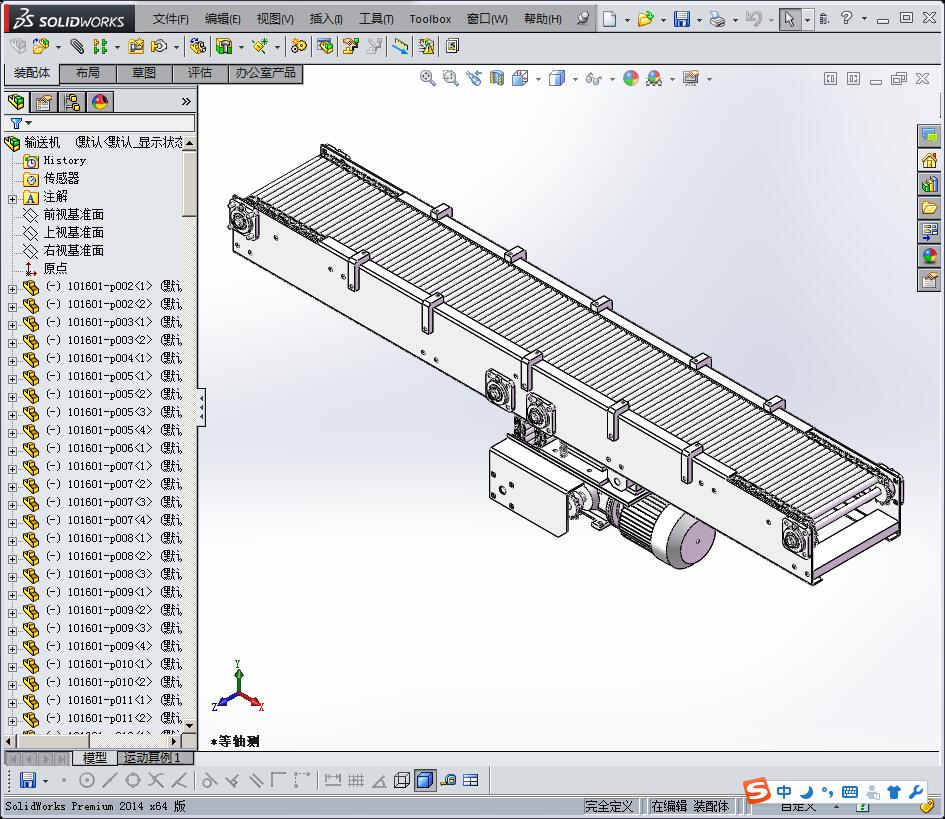Open the 插入(I) menu
The height and width of the screenshot is (819, 945).
coord(326,19)
